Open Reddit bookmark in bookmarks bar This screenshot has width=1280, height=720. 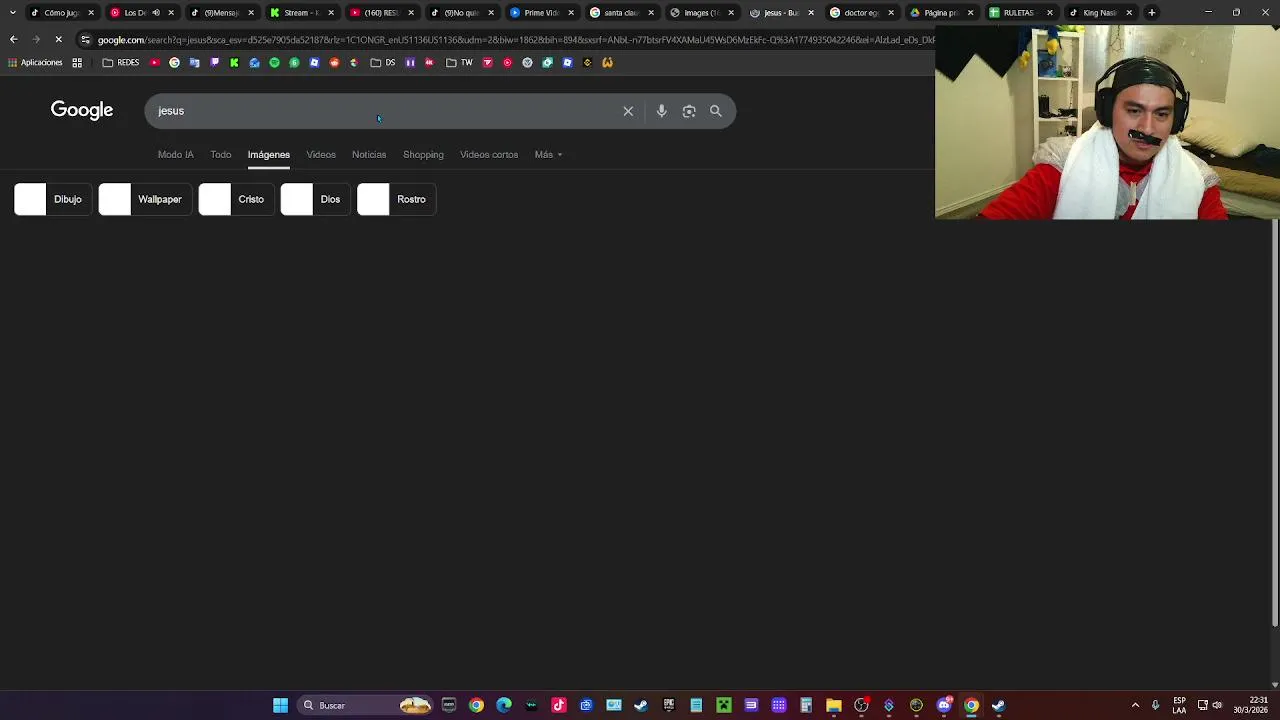334,62
